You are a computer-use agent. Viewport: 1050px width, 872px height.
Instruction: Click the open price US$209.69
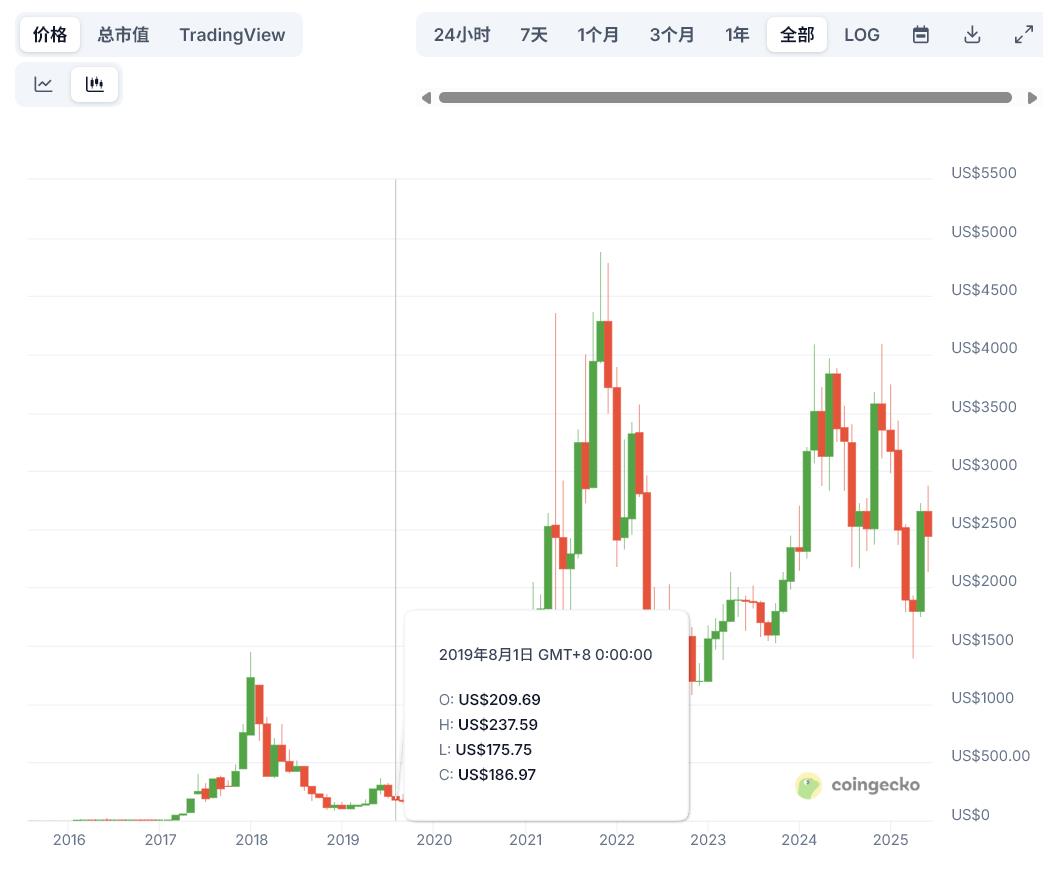(500, 699)
